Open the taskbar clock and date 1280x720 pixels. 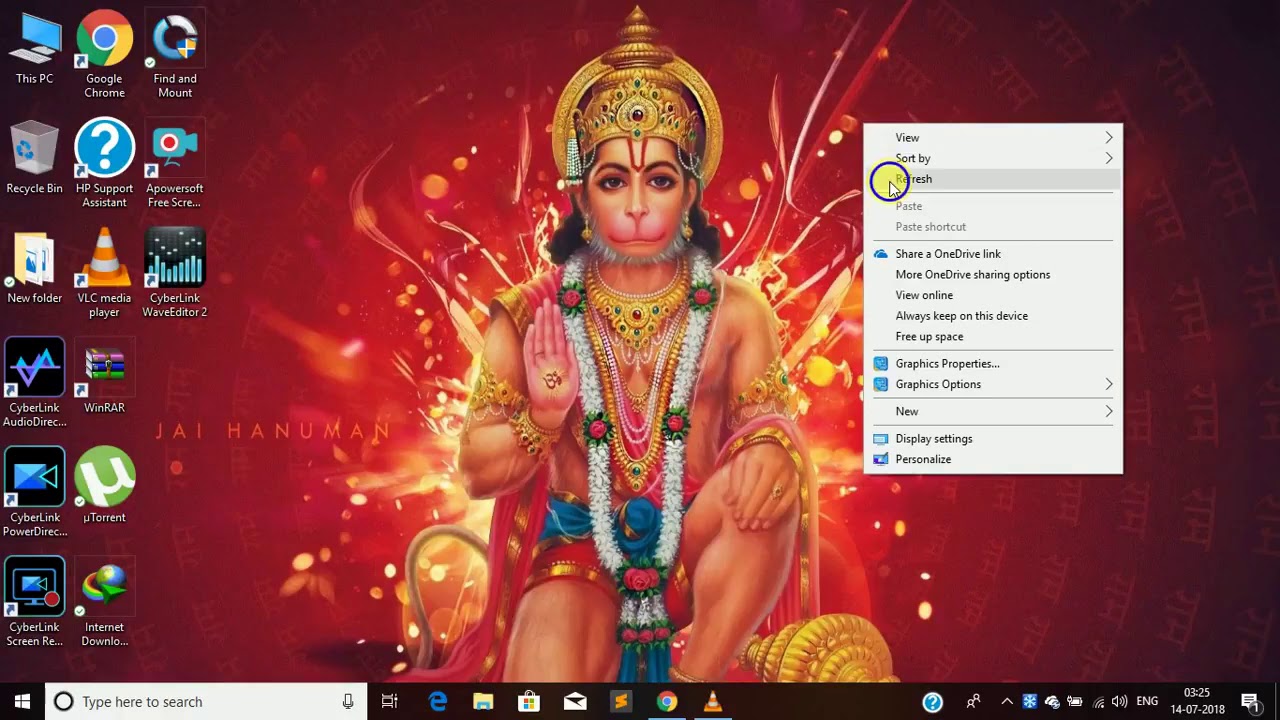pyautogui.click(x=1197, y=701)
